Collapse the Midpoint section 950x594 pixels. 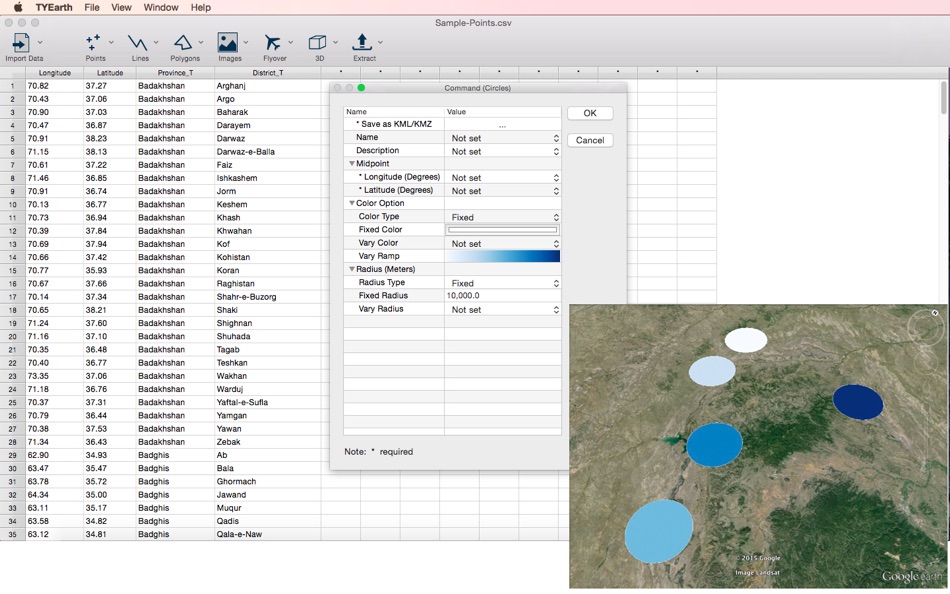pos(352,164)
